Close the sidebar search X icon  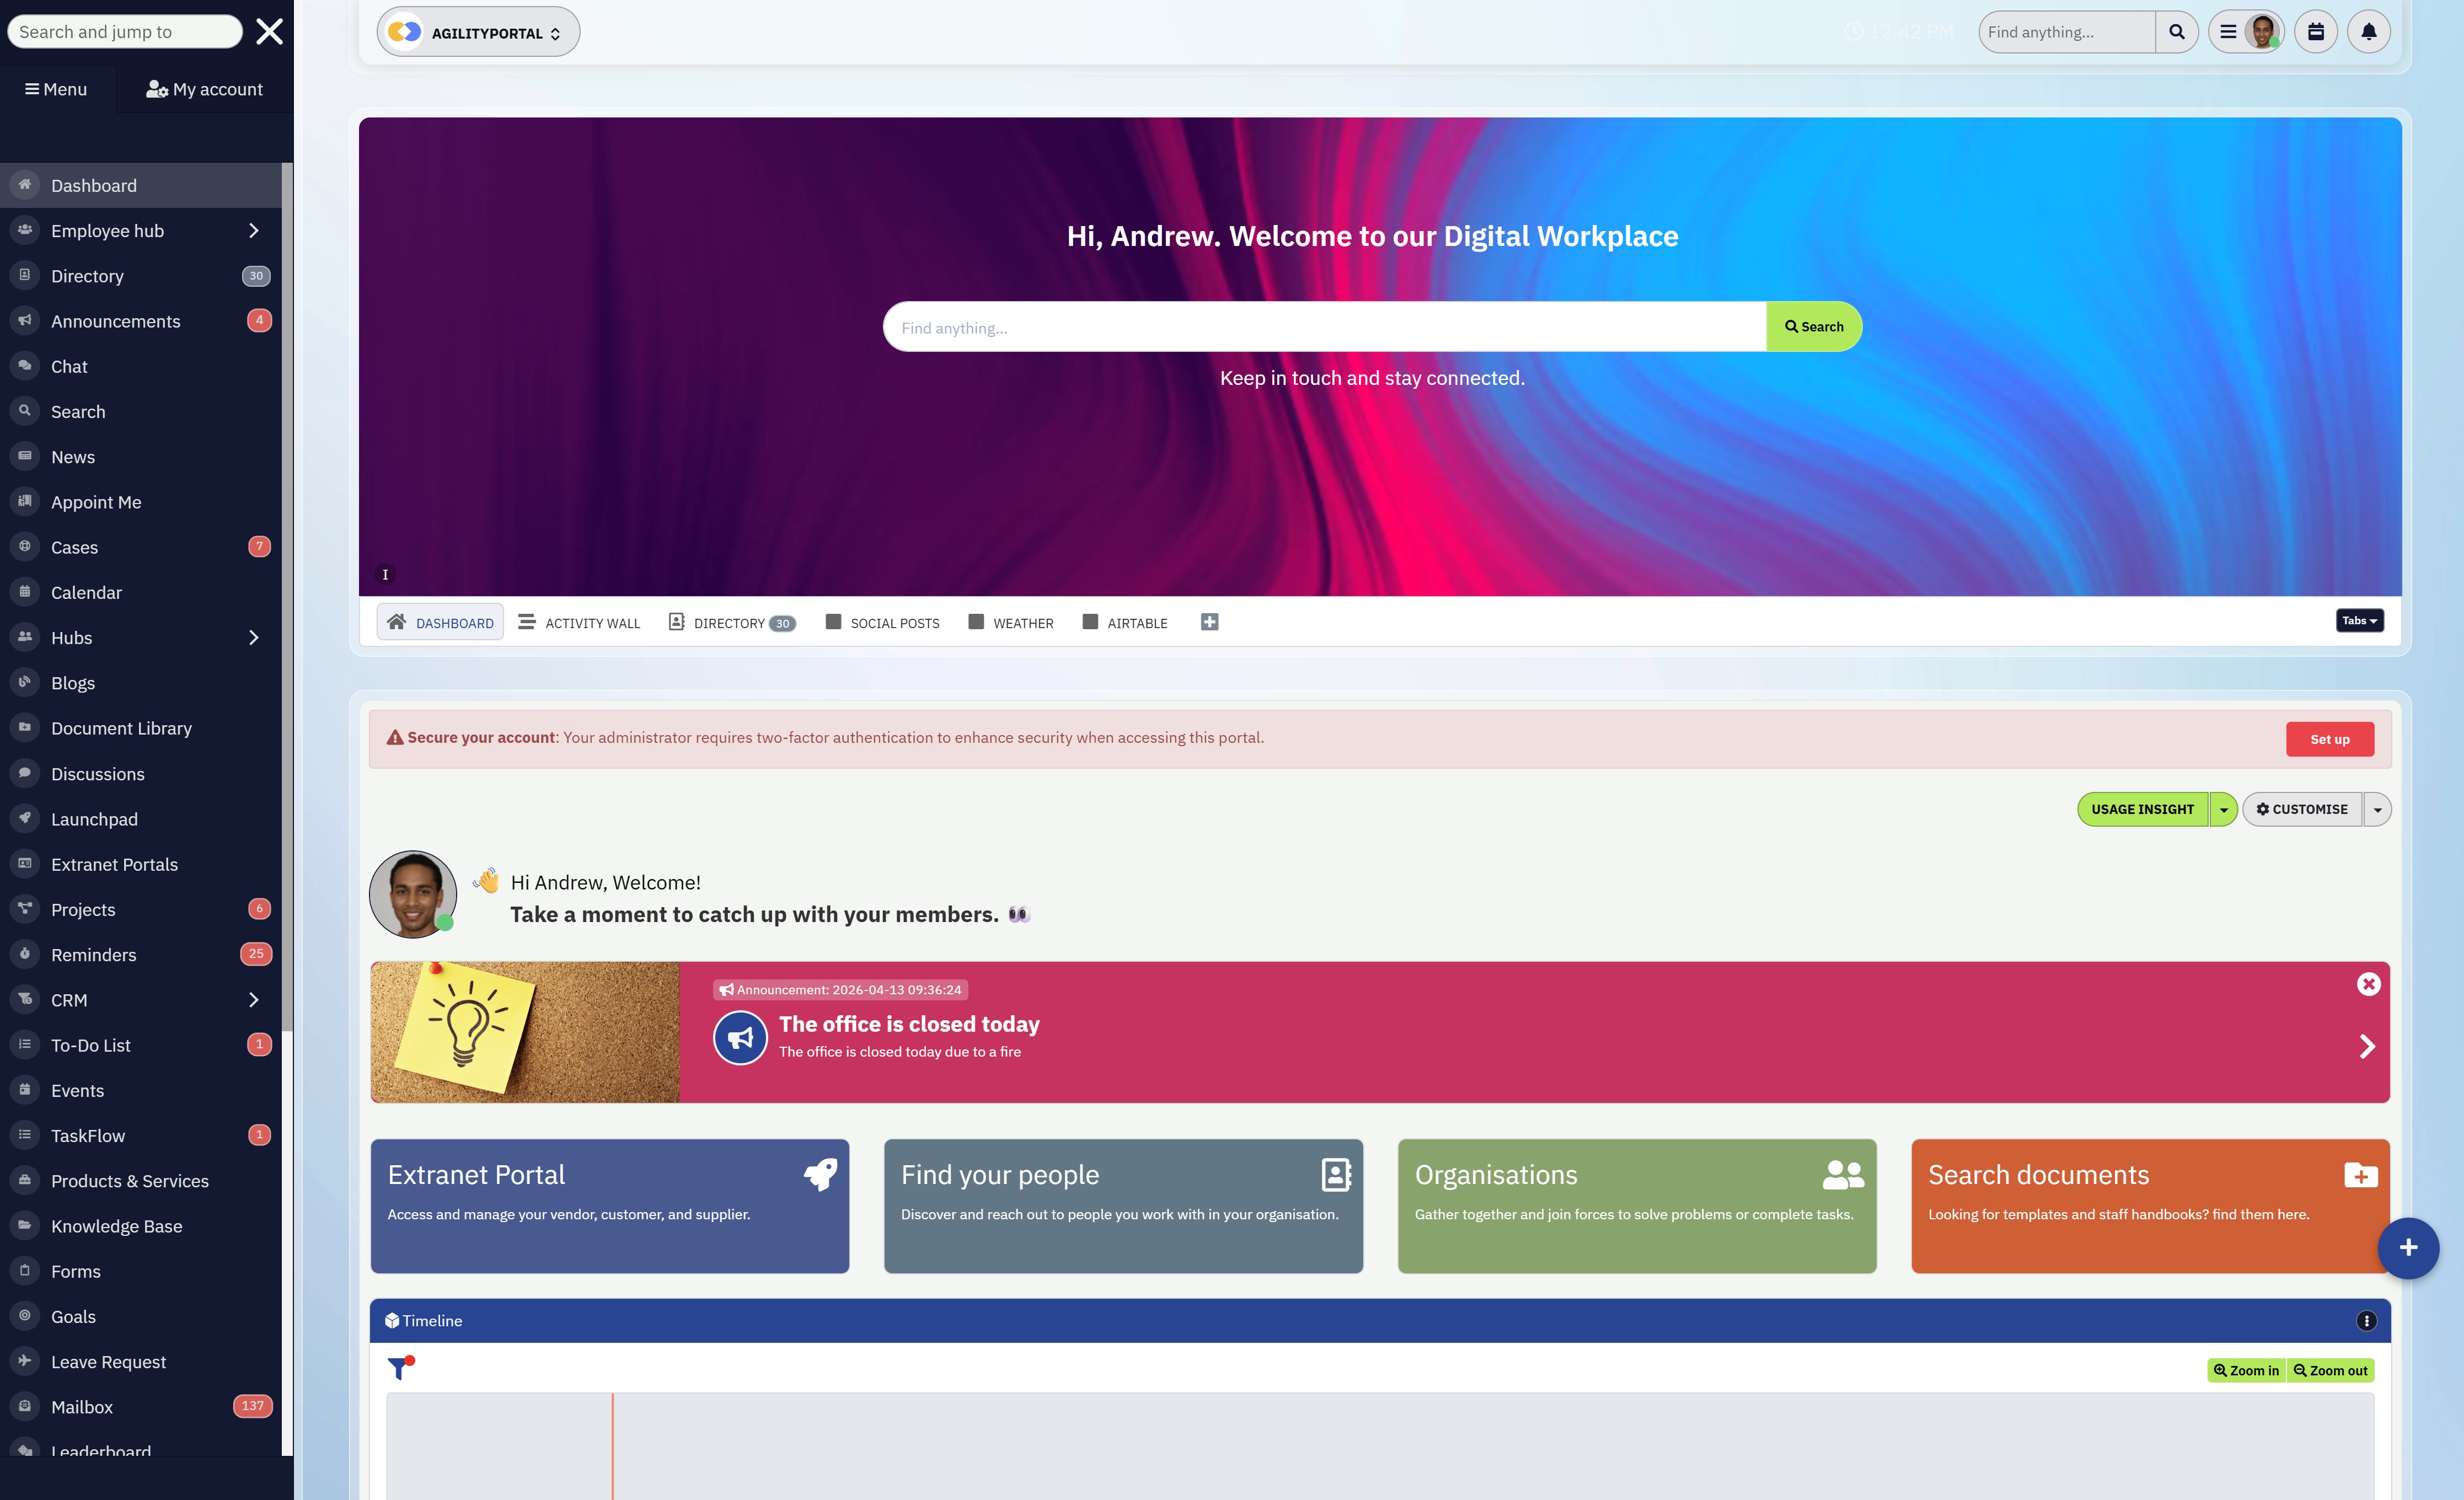pyautogui.click(x=269, y=32)
